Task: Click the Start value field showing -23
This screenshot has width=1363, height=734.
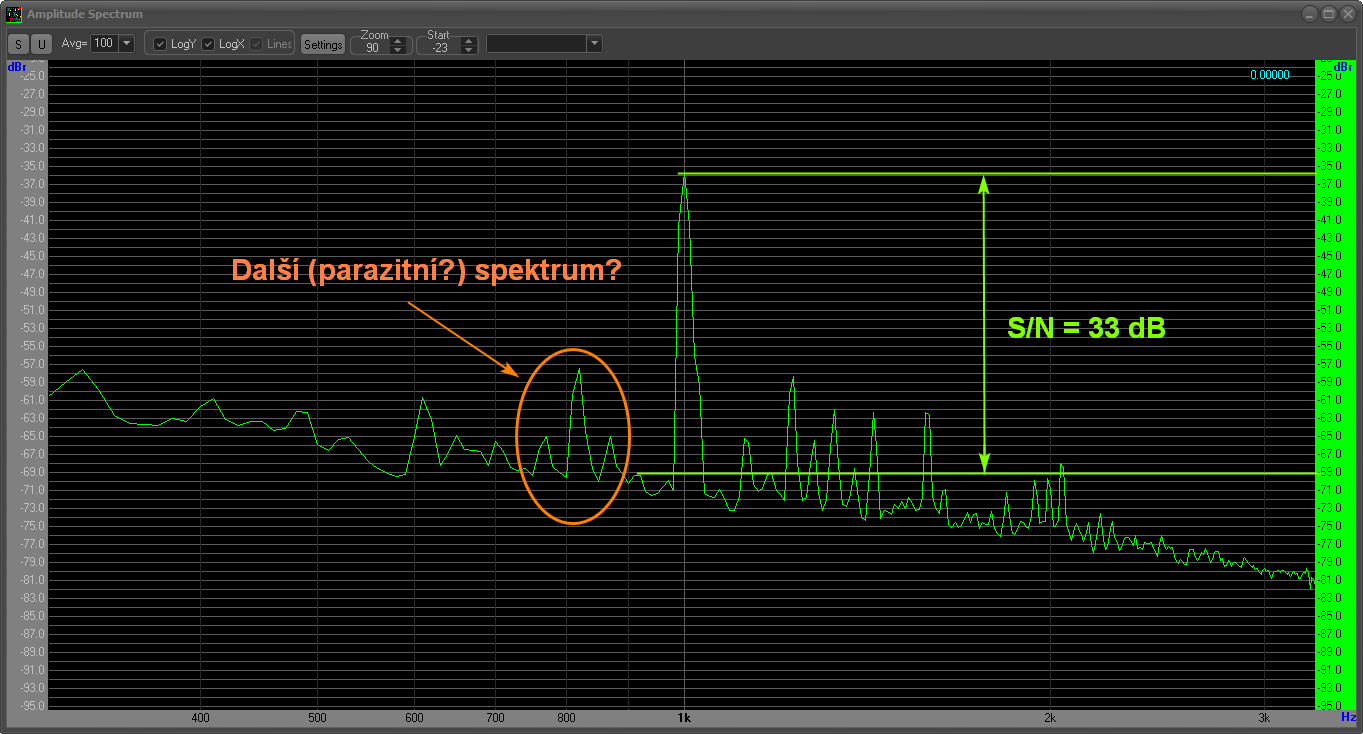Action: point(438,48)
